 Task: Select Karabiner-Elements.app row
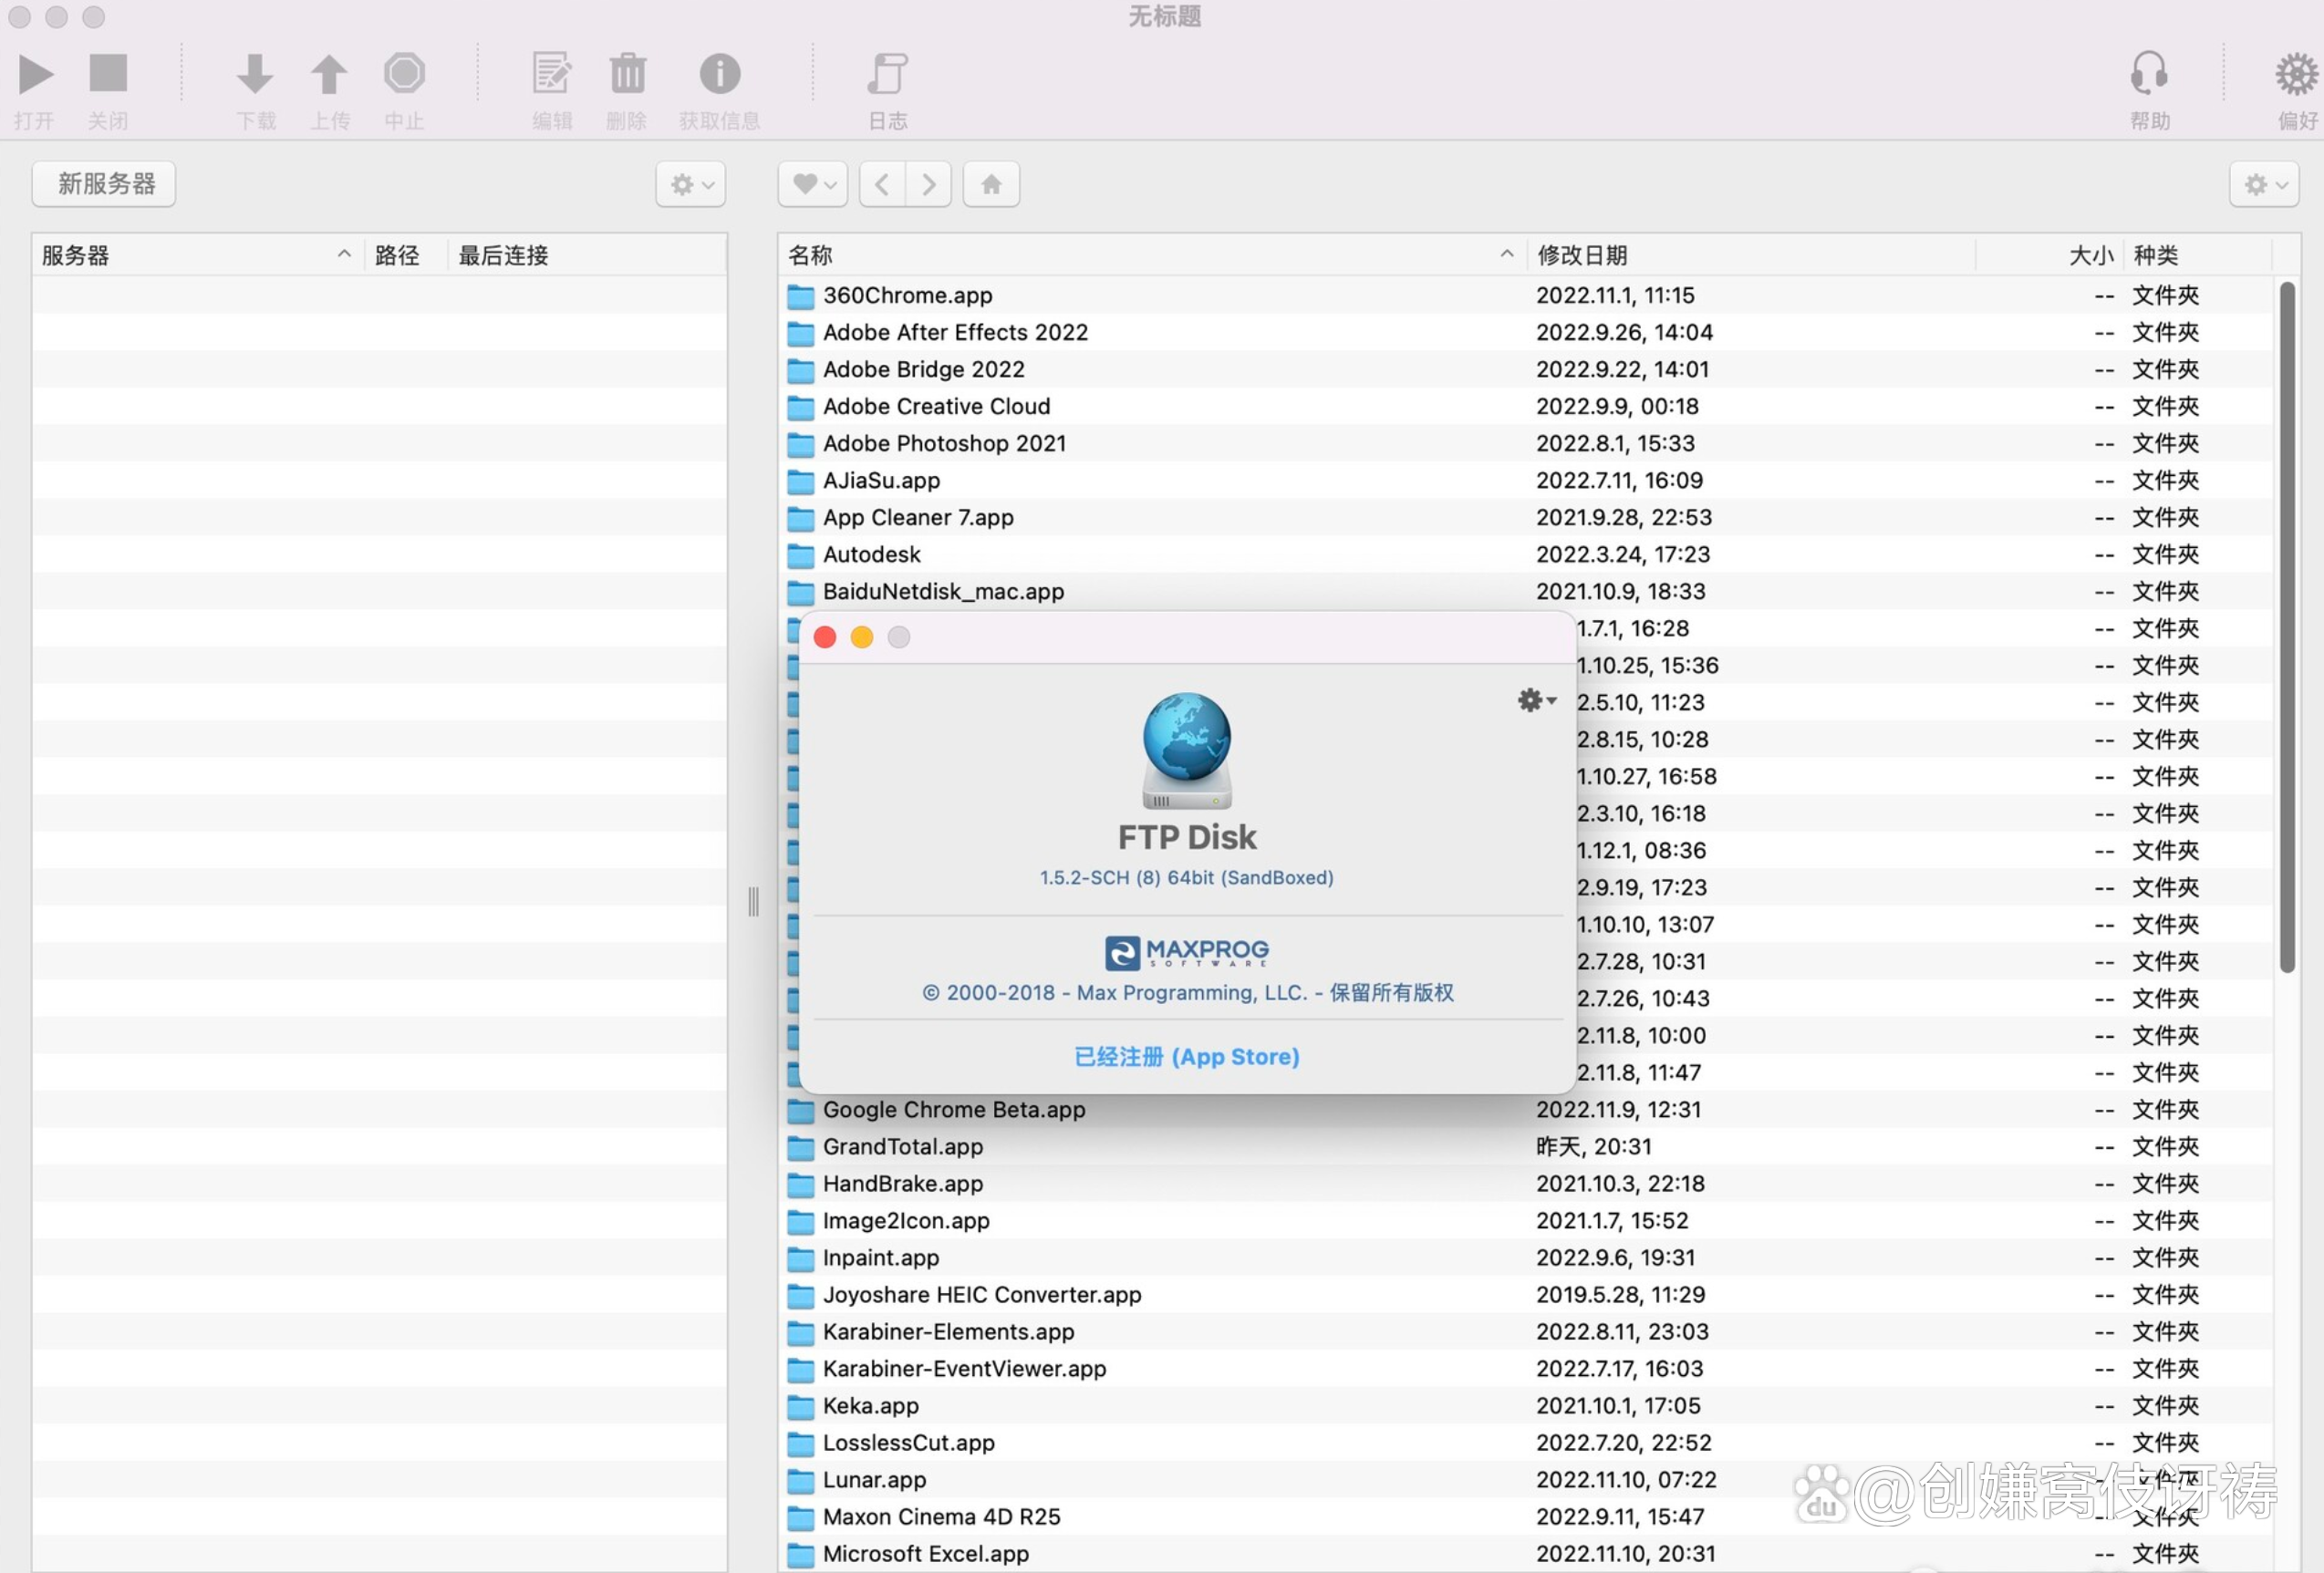pyautogui.click(x=1525, y=1332)
